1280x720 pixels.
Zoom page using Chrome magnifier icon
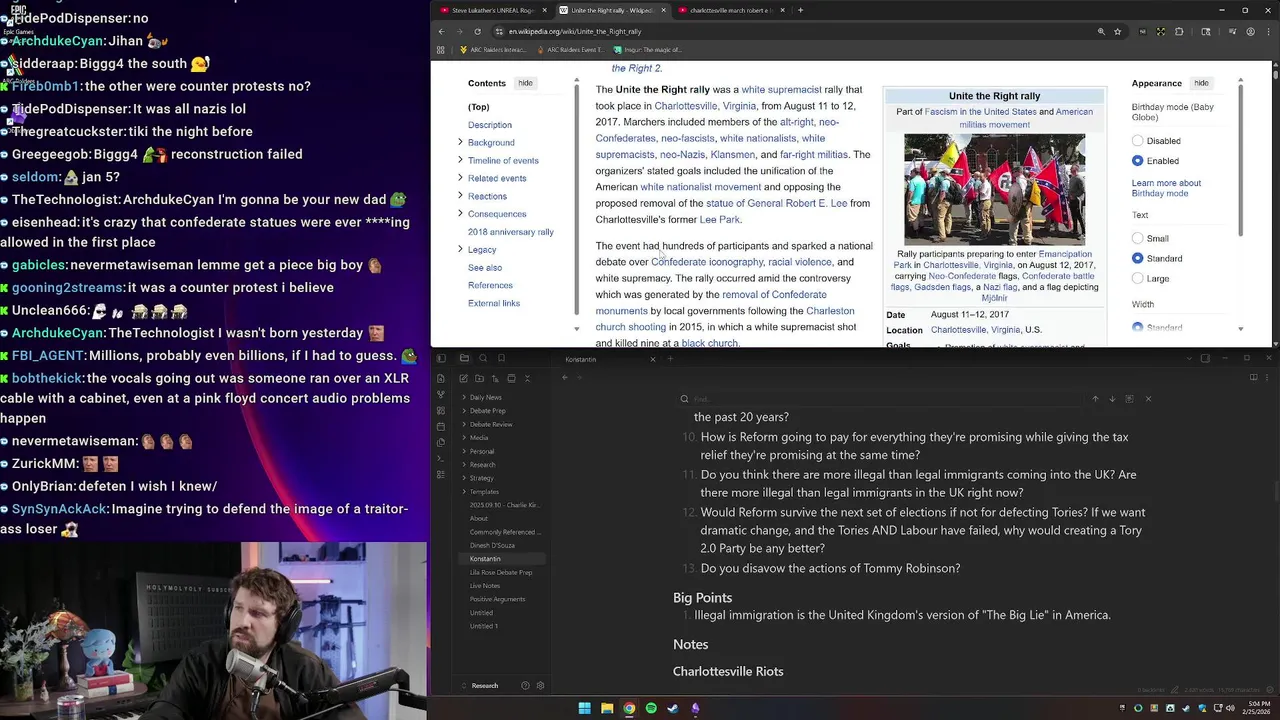pos(1101,31)
